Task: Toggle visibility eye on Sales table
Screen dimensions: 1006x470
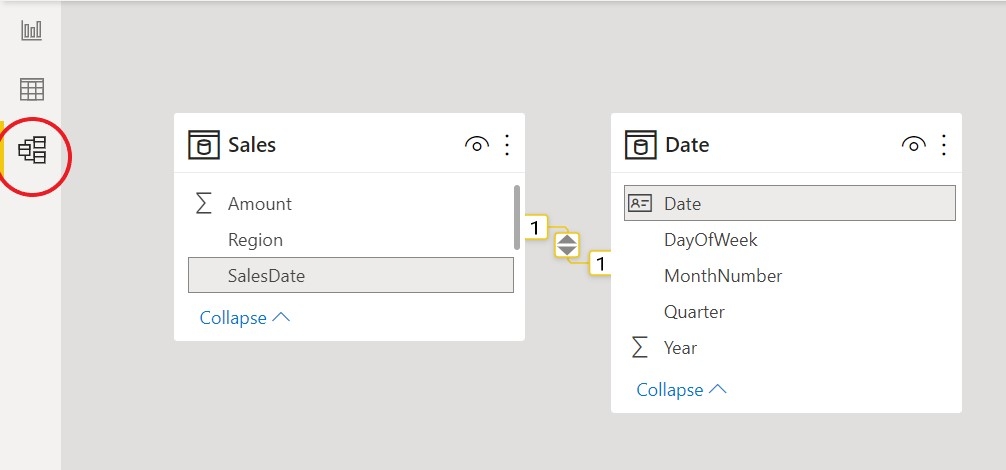Action: (x=477, y=145)
